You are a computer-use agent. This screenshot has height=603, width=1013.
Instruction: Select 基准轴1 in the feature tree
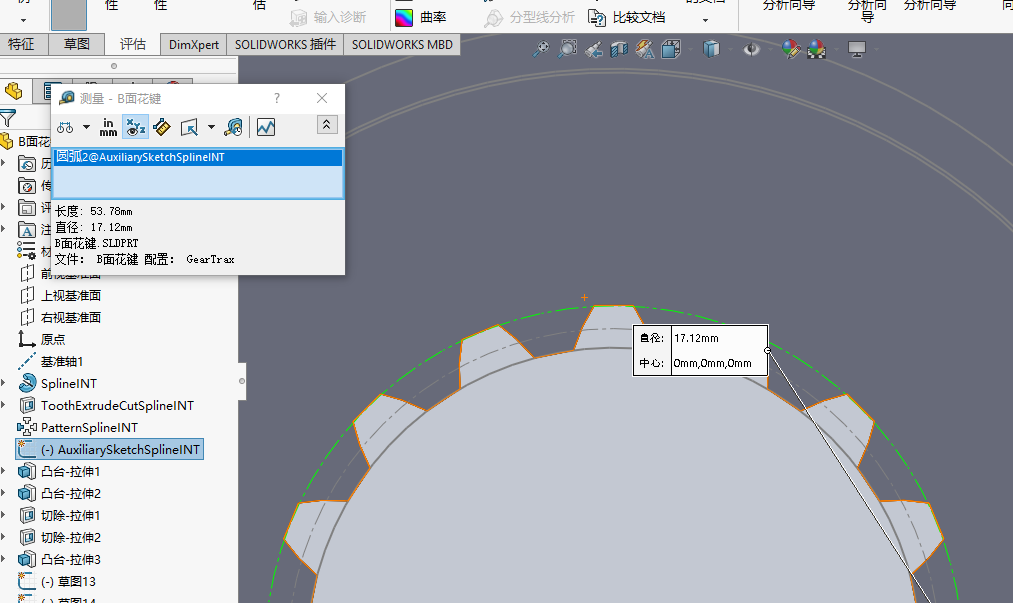(x=62, y=361)
